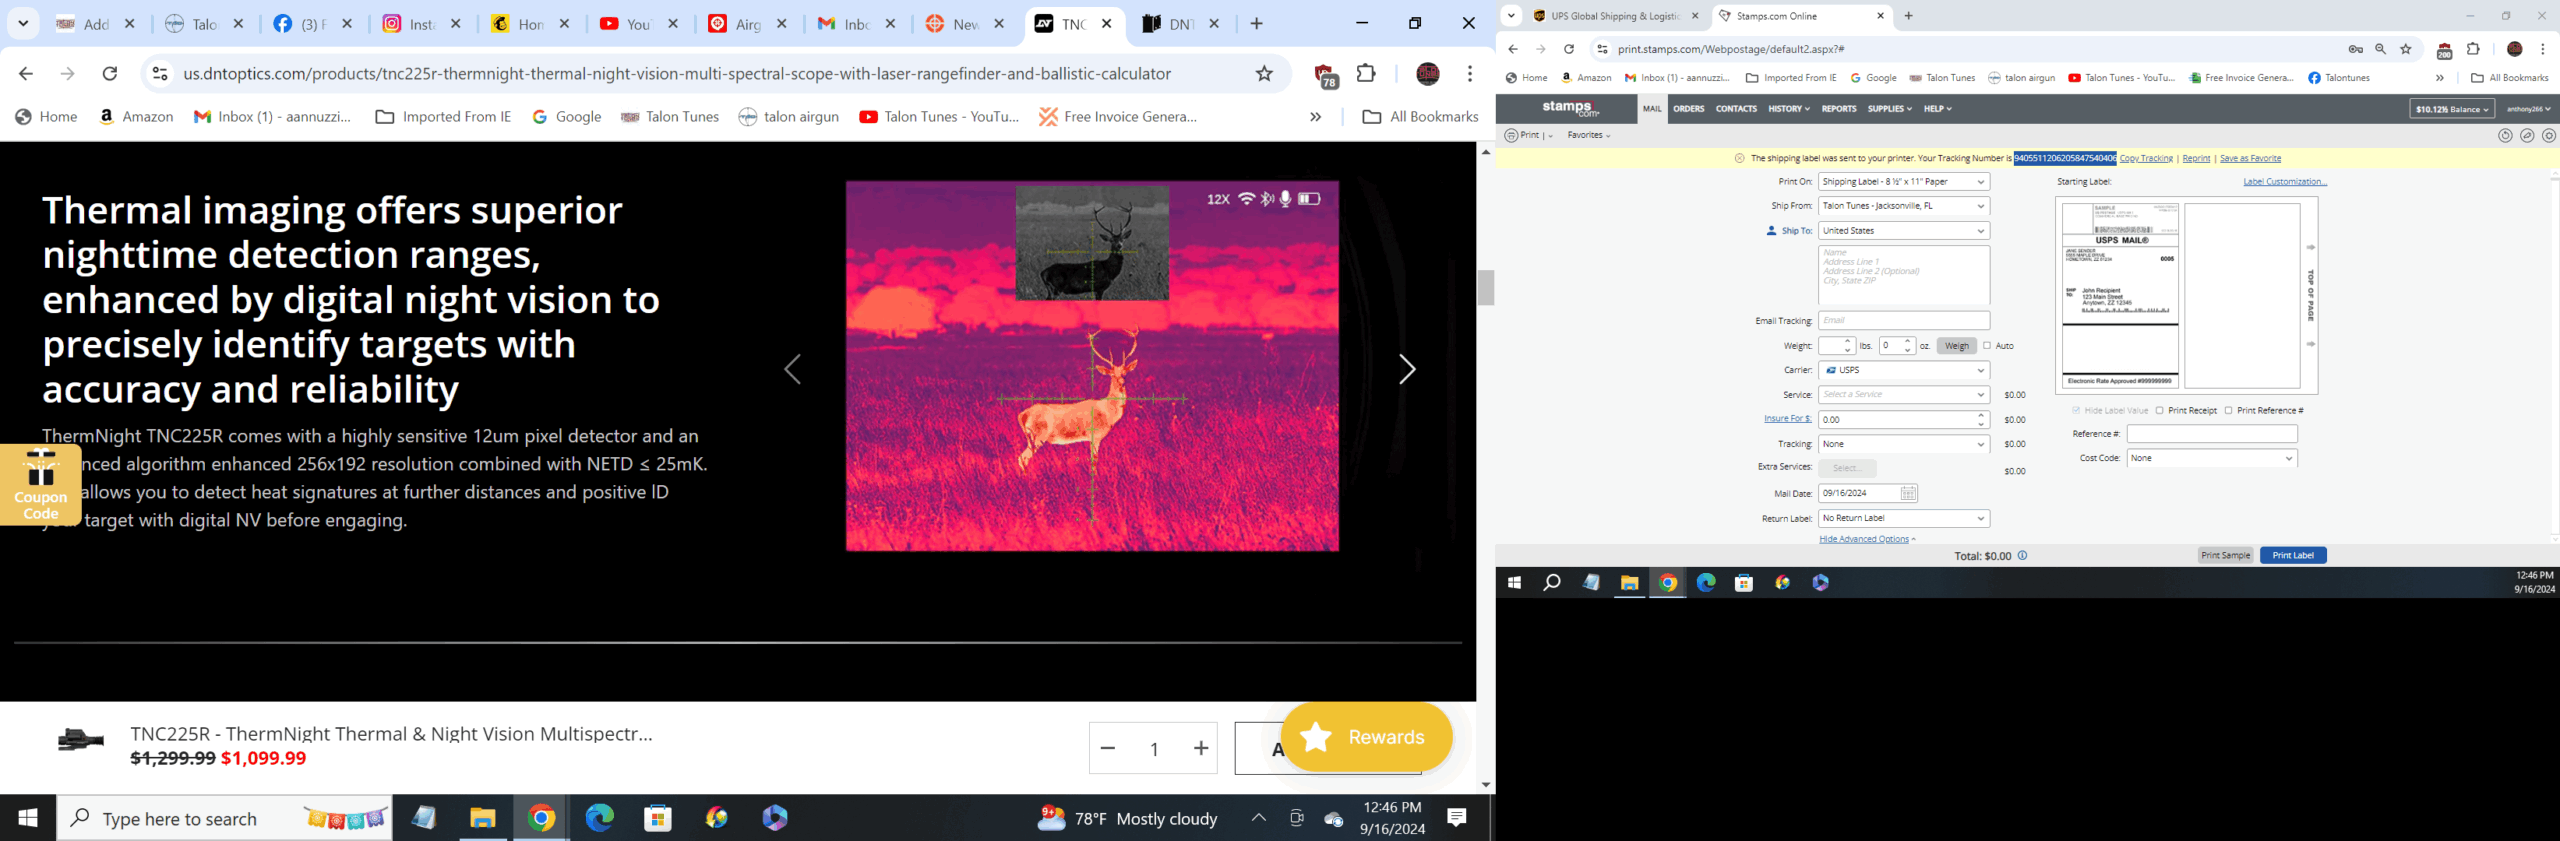Show previous thermal image in carousel

coord(793,370)
